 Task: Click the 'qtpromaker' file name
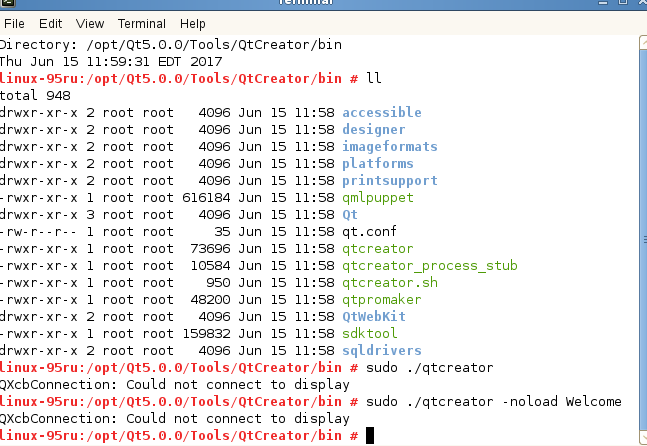point(382,300)
